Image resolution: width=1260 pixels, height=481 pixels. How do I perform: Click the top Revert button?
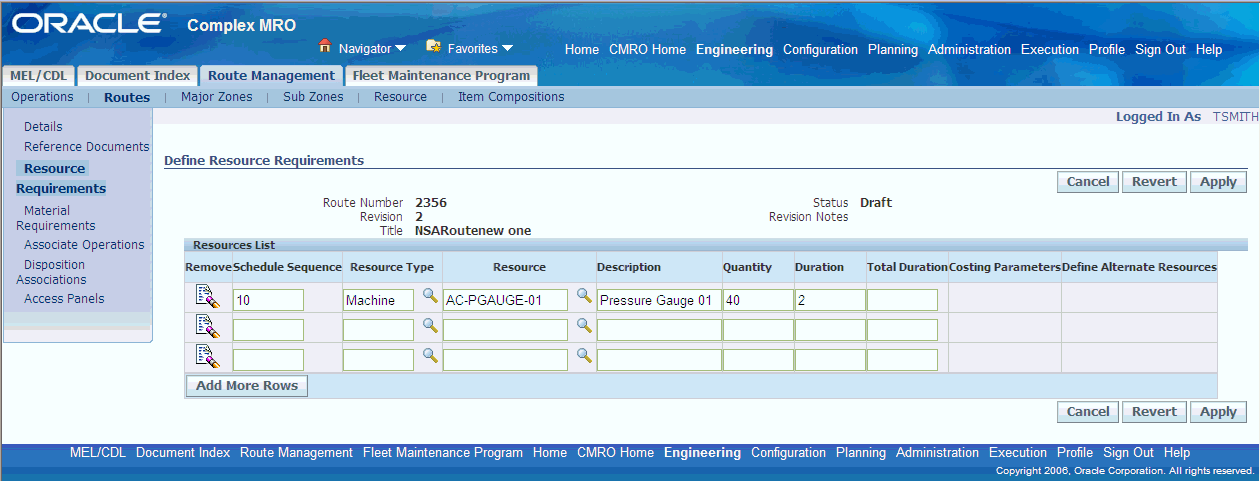1155,182
